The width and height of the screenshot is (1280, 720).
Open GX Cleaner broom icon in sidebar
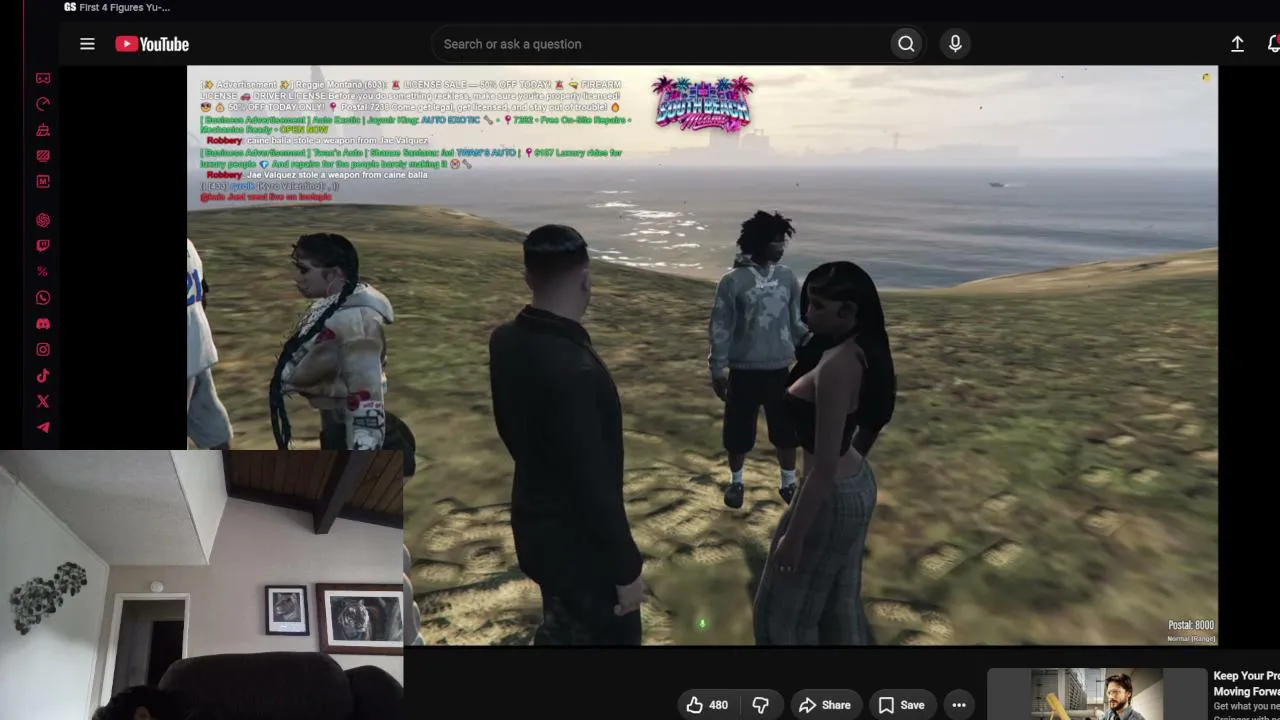pyautogui.click(x=43, y=130)
